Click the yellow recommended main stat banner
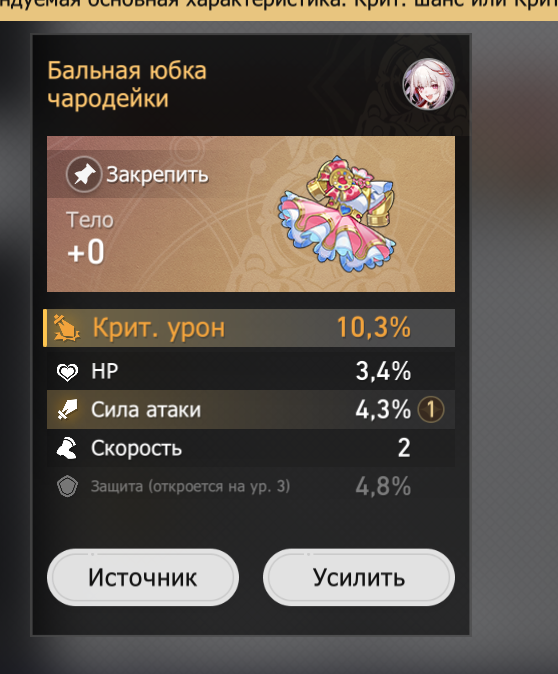The height and width of the screenshot is (674, 558). (279, 9)
